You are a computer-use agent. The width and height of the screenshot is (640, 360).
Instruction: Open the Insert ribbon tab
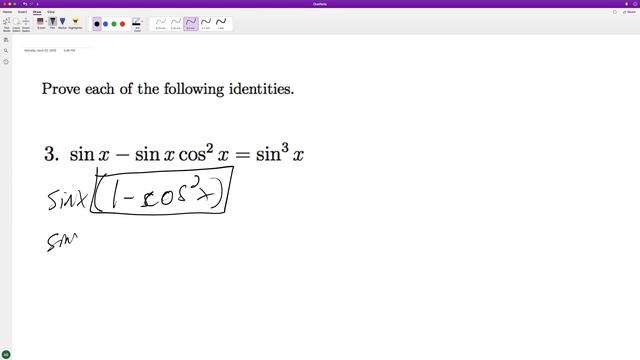coord(22,12)
